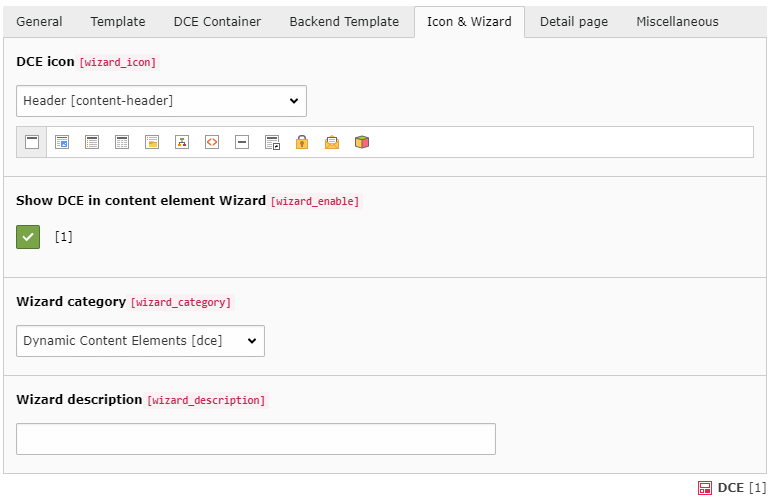Switch to the Miscellaneous tab
This screenshot has height=499, width=772.
pos(677,22)
